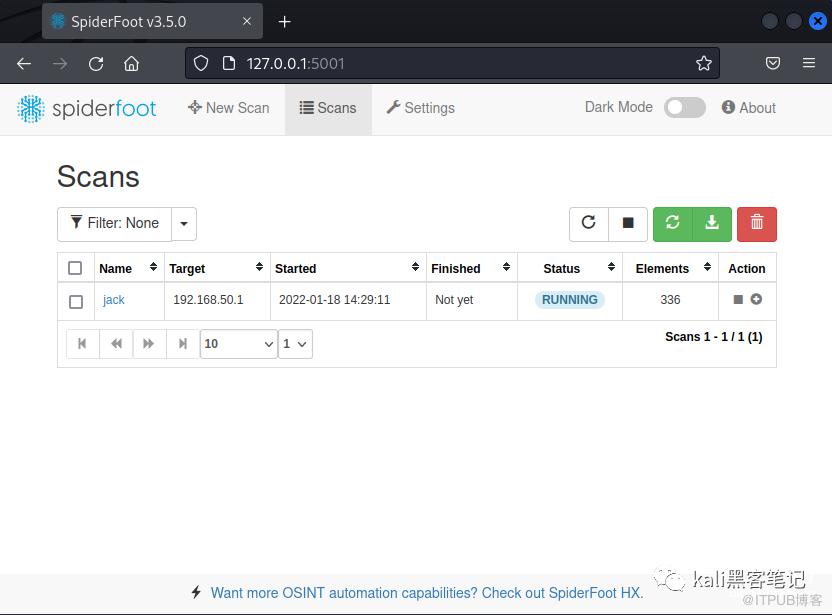Check the select-all checkbox in table header

75,268
